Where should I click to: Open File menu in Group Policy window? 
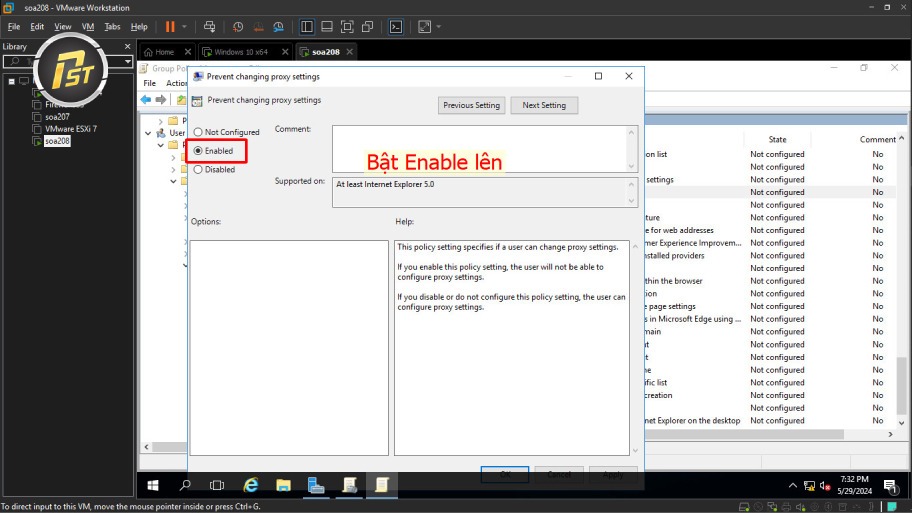pyautogui.click(x=149, y=83)
